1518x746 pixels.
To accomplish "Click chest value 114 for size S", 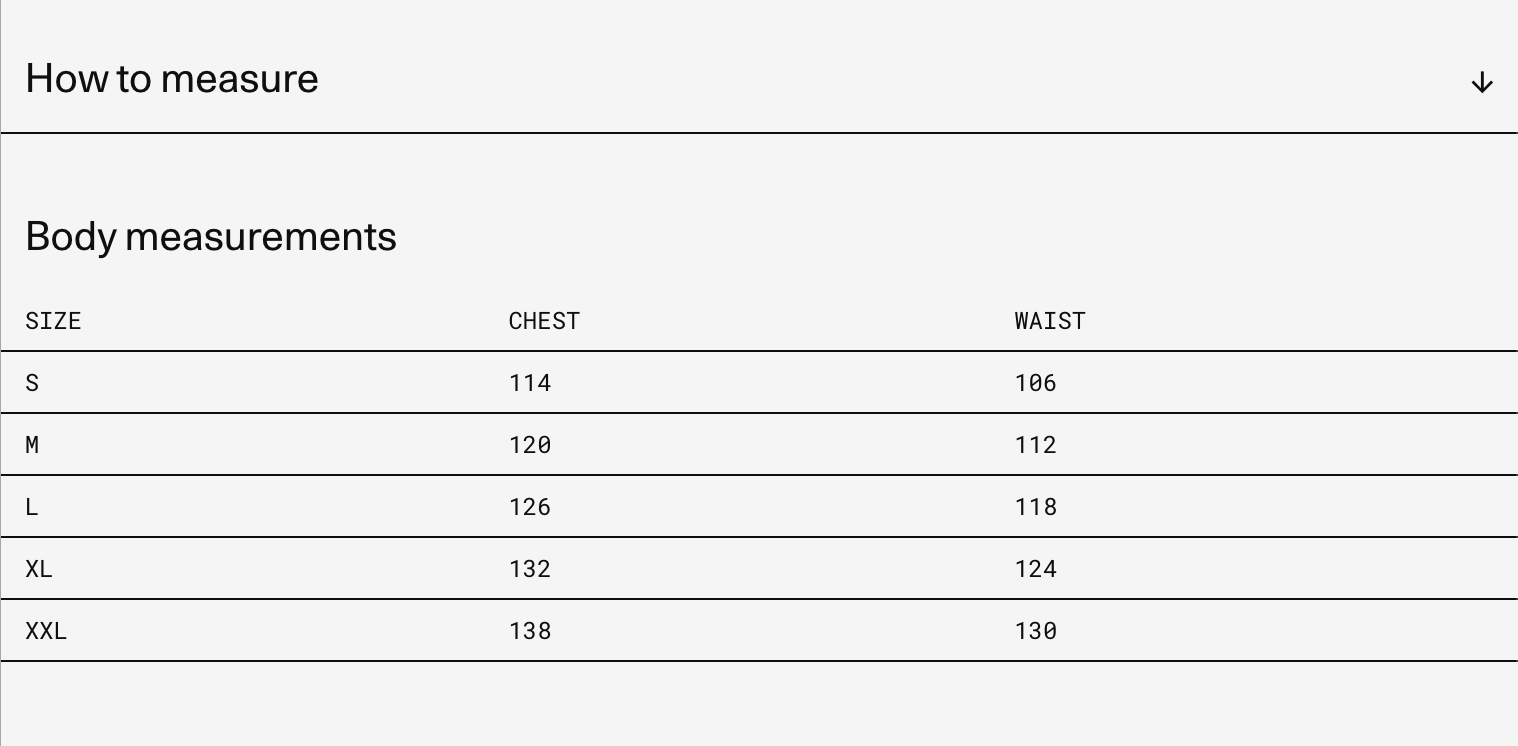I will tap(530, 383).
